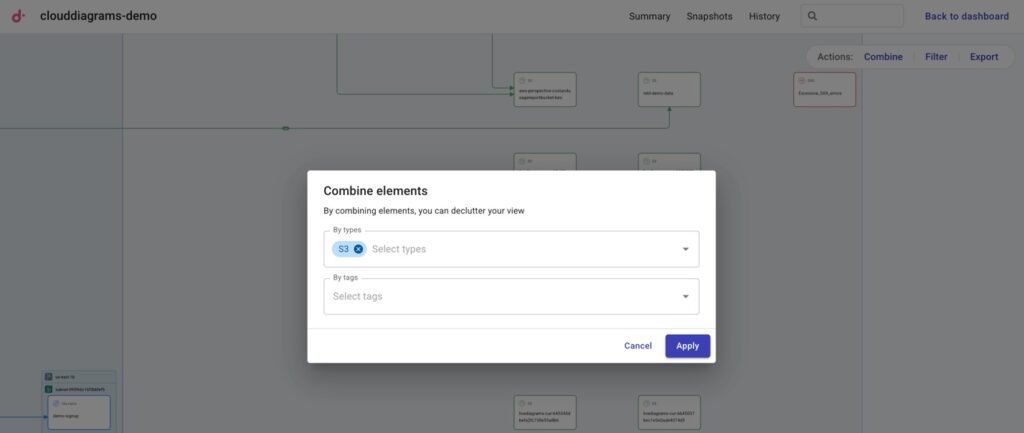Expand the By types dropdown arrow
Screen dimensions: 1024x433
pos(685,249)
